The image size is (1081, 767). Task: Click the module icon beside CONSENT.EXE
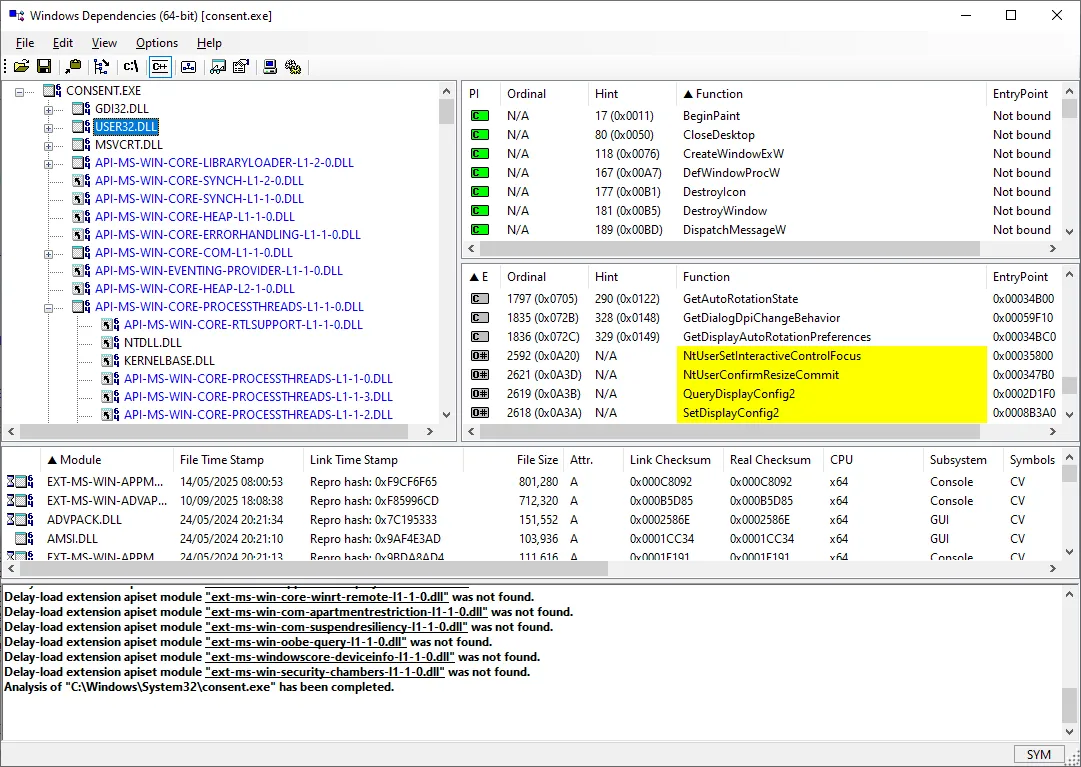point(52,90)
